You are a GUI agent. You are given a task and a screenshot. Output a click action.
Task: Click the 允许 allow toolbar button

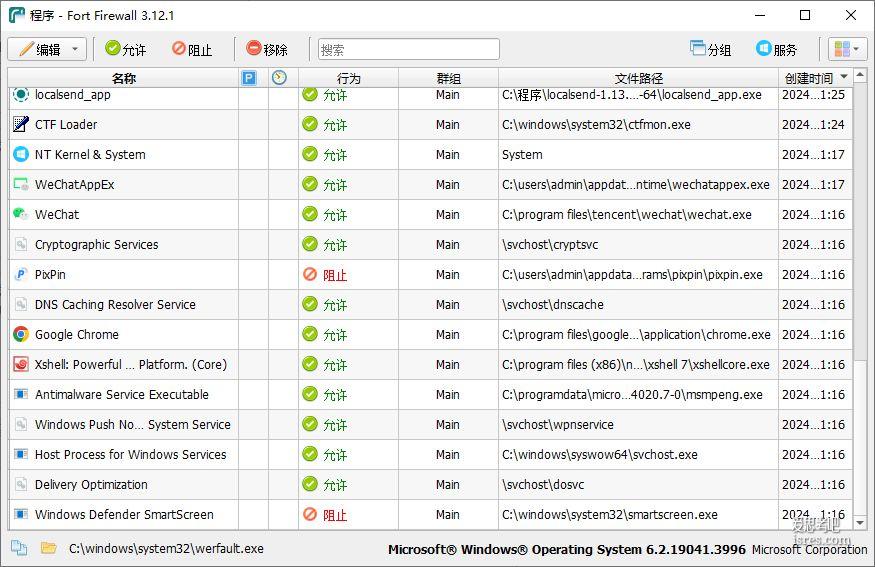[x=126, y=50]
